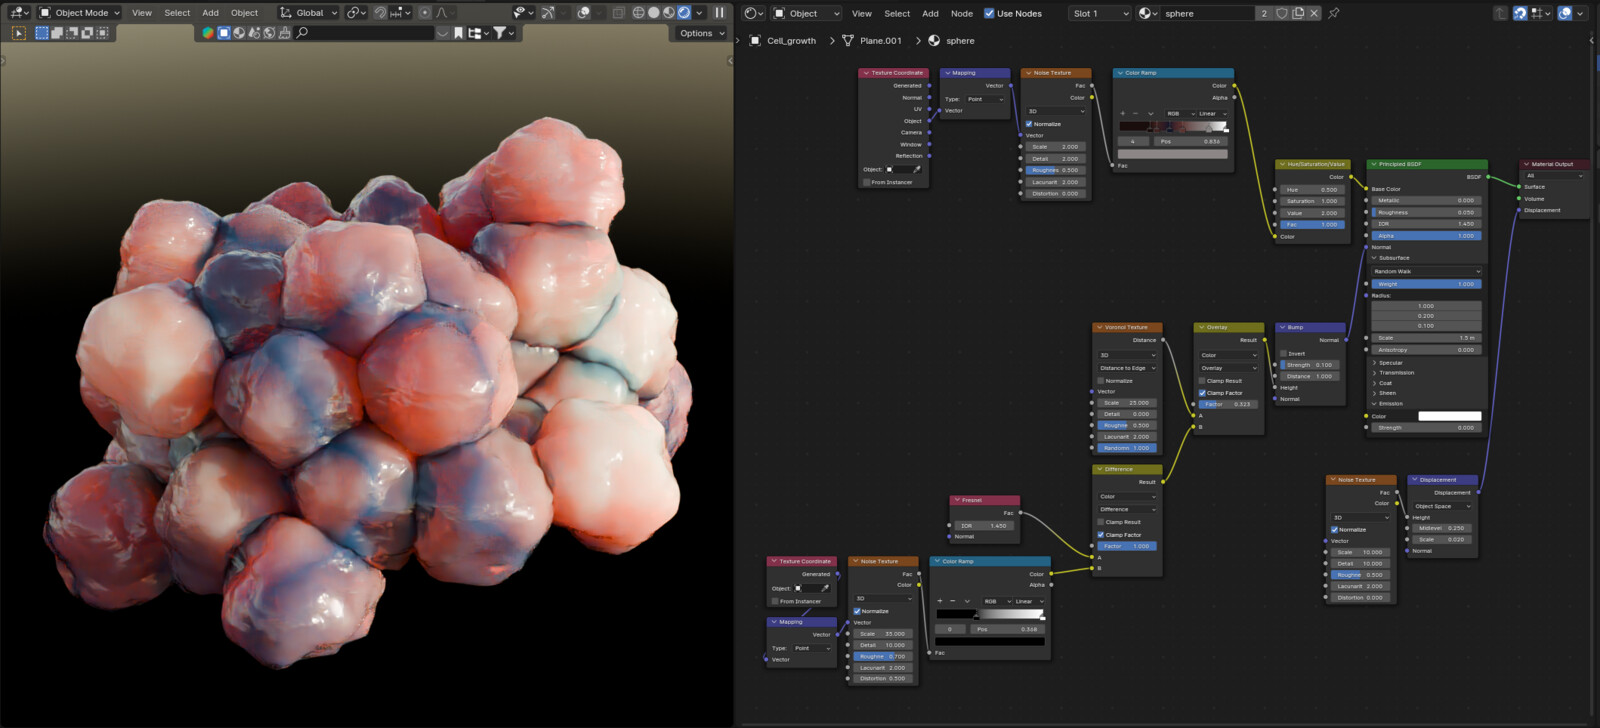Screen dimensions: 1600x728
Task: Open the Object Mode dropdown in the viewport
Action: tap(79, 13)
